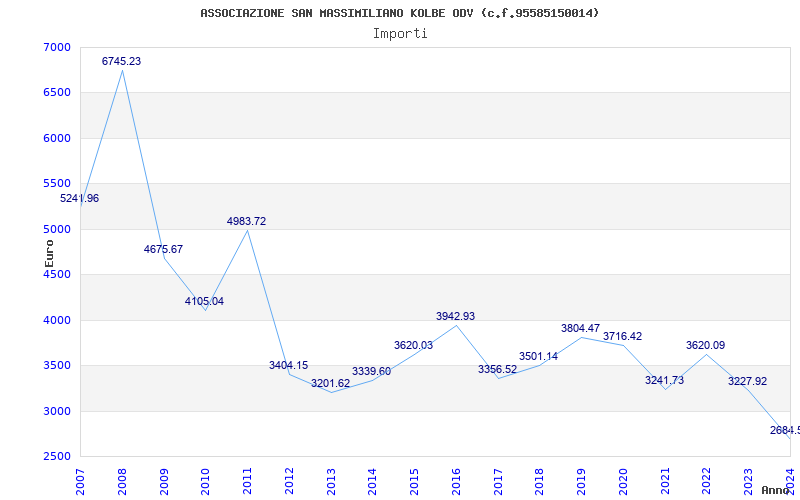Click the 2016 year label
This screenshot has width=800, height=500.
point(456,482)
